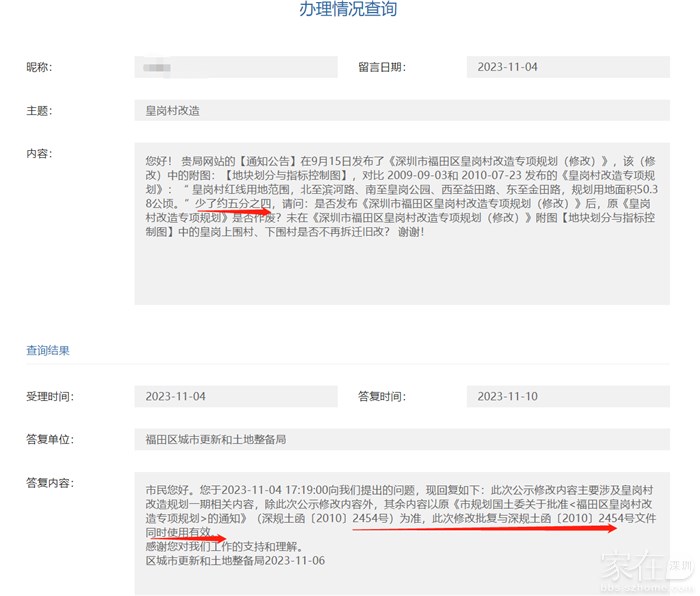700x596 pixels.
Task: Click the 昵称 label
Action: 39,67
